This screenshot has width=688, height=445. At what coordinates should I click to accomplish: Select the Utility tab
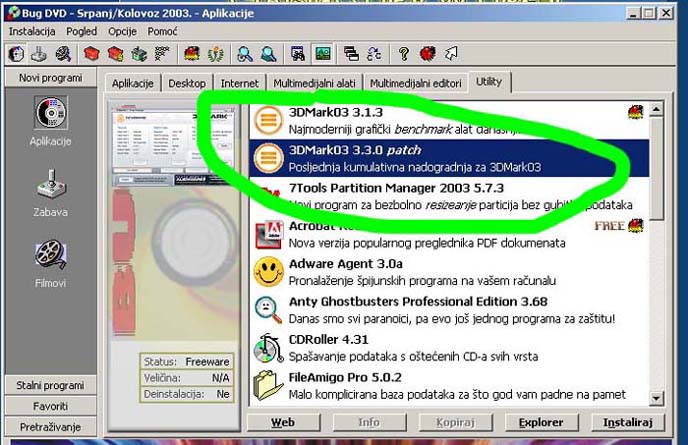[489, 82]
